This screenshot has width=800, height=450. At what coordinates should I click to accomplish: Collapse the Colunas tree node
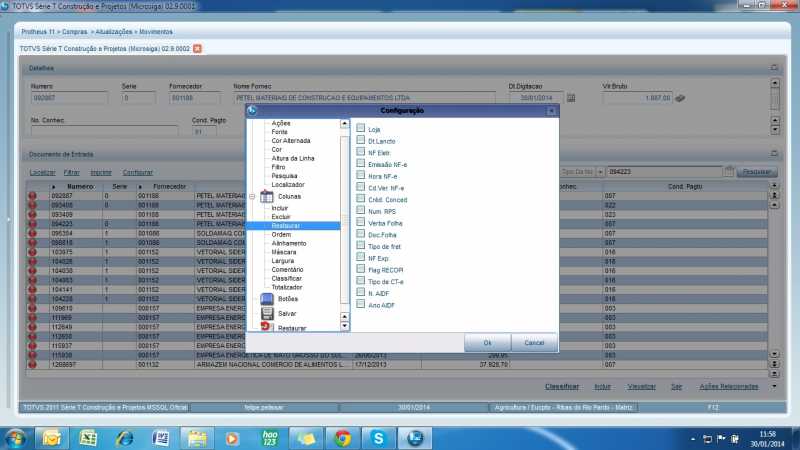coord(252,196)
